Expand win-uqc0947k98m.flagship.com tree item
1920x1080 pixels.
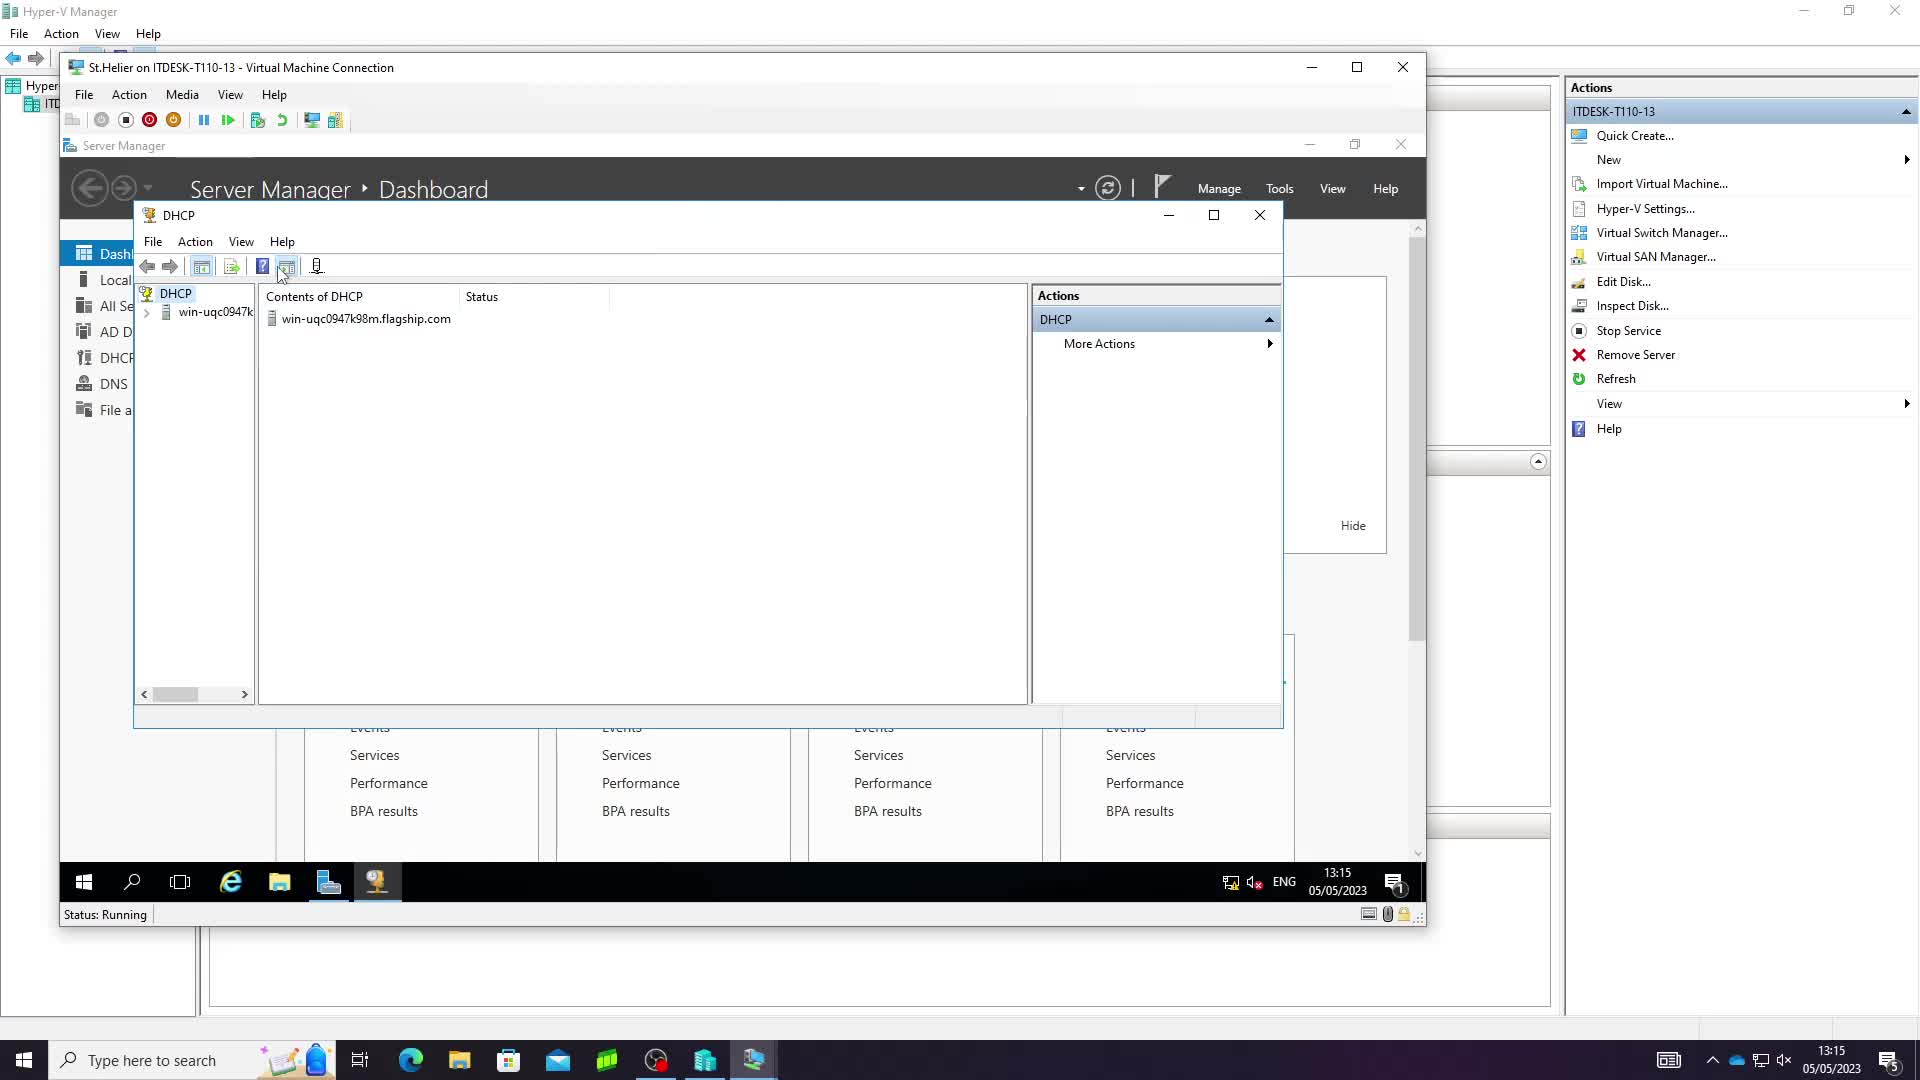pos(148,311)
